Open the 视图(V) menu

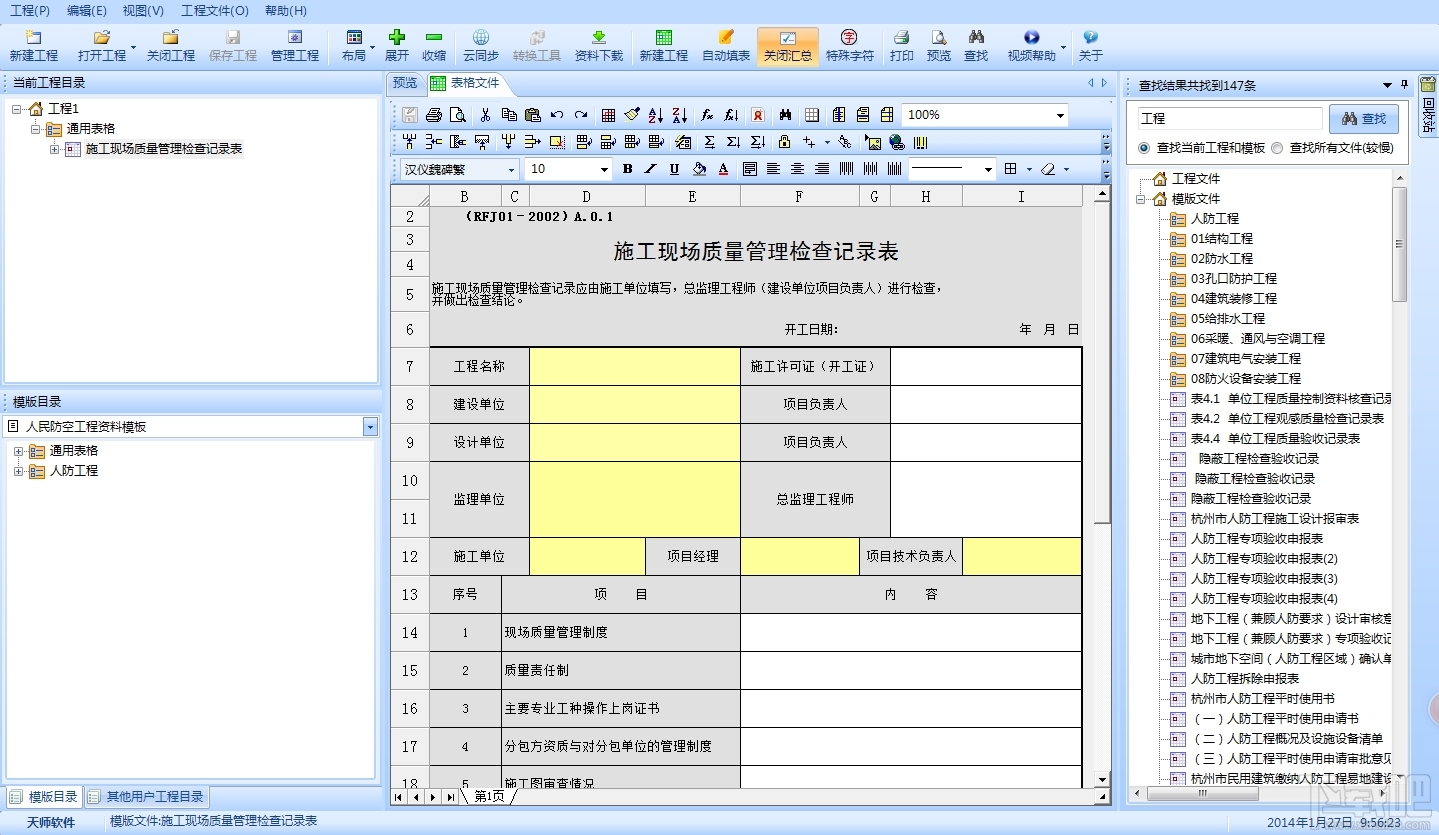click(143, 11)
